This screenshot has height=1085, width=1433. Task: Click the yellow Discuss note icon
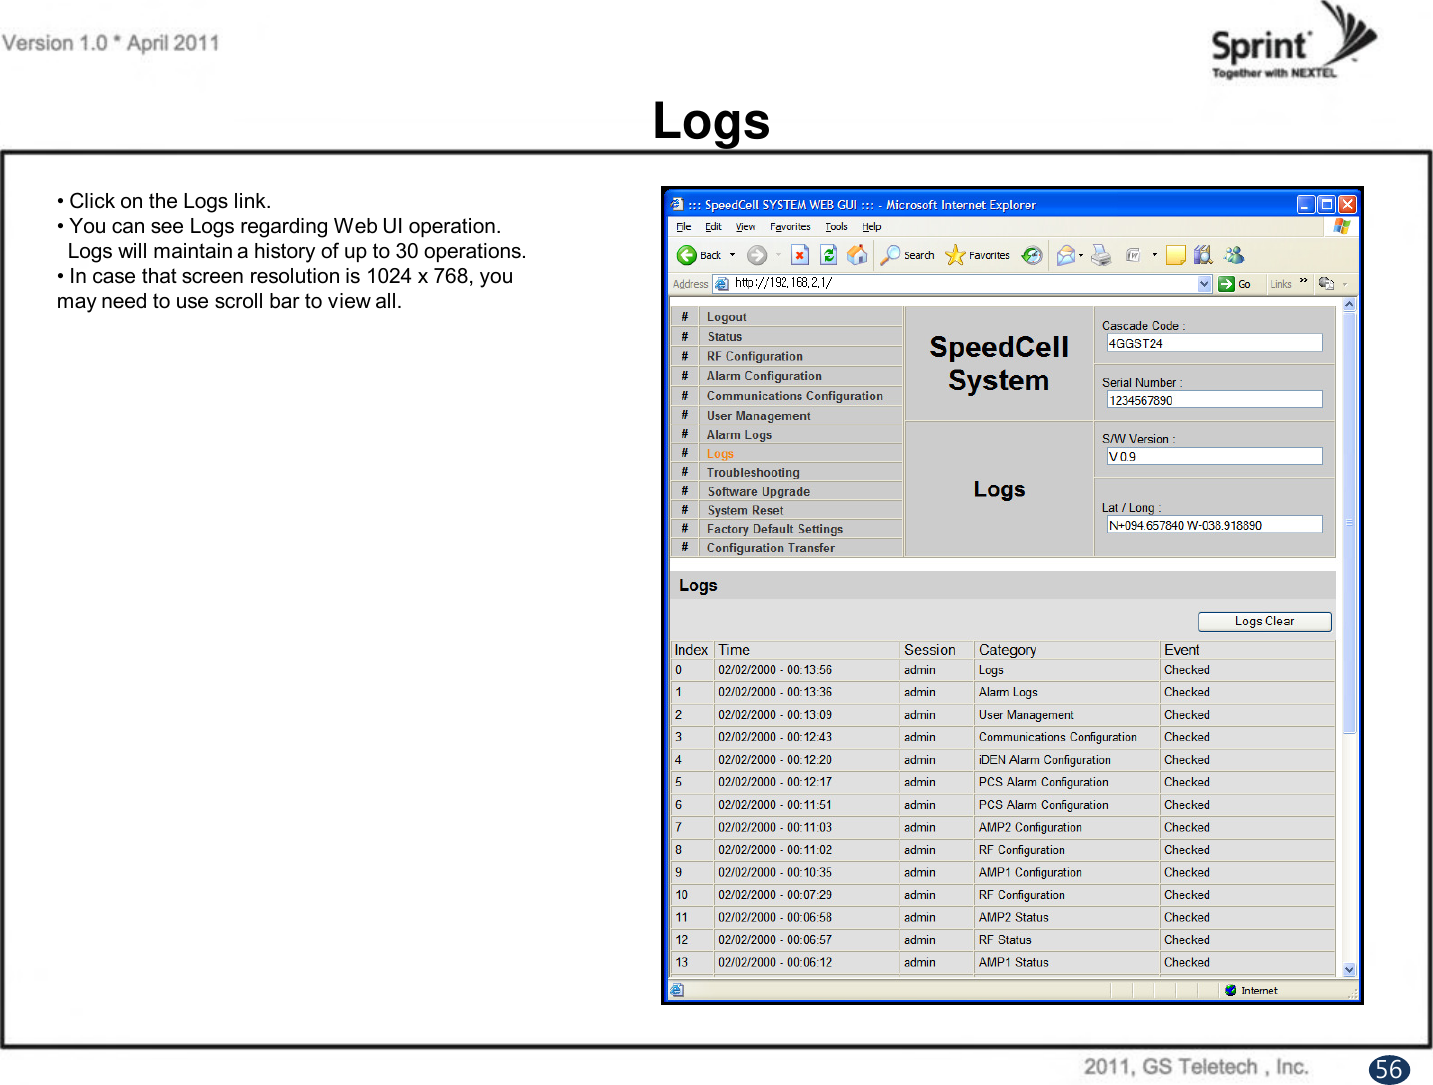point(1175,255)
